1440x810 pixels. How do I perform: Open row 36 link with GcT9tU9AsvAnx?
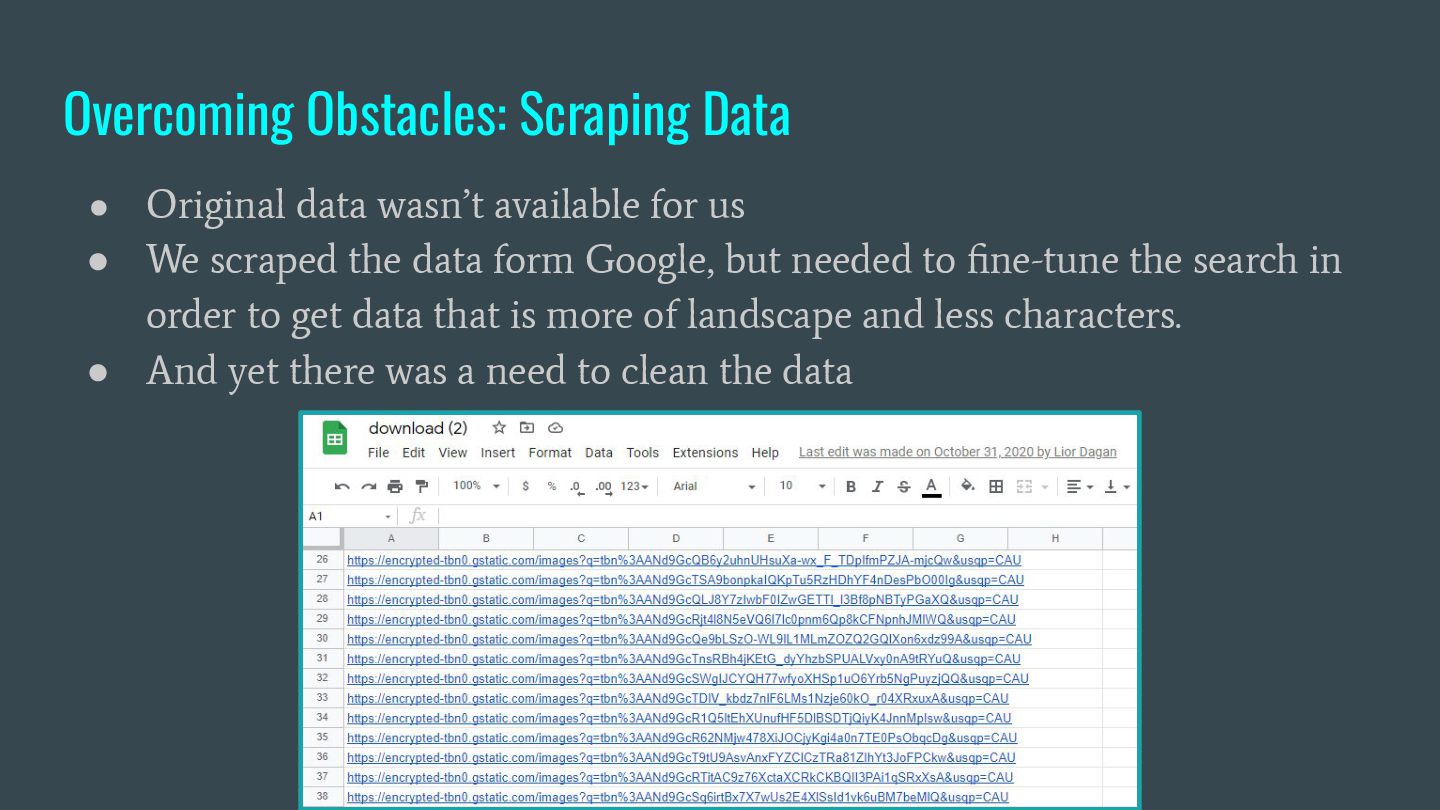pos(681,758)
